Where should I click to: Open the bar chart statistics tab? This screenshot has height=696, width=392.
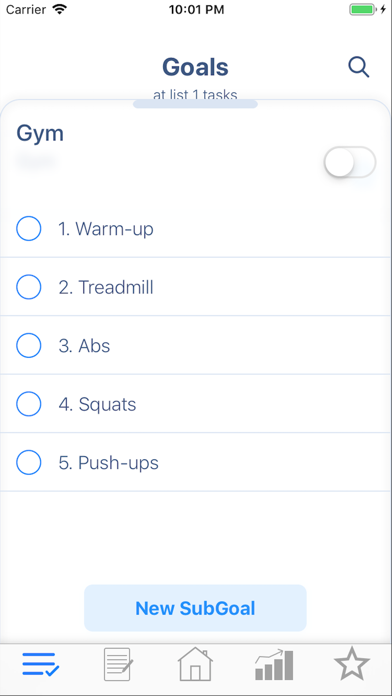[x=274, y=664]
